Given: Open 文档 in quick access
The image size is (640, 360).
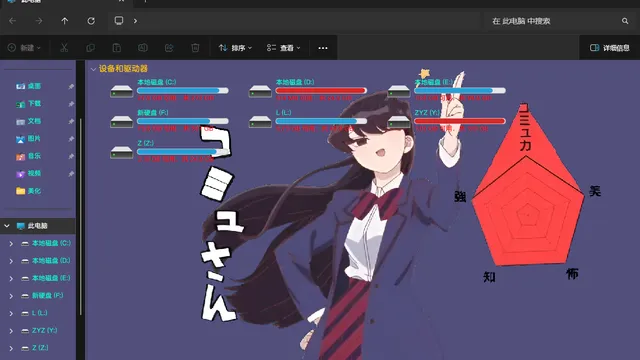Looking at the screenshot, I should [x=34, y=121].
